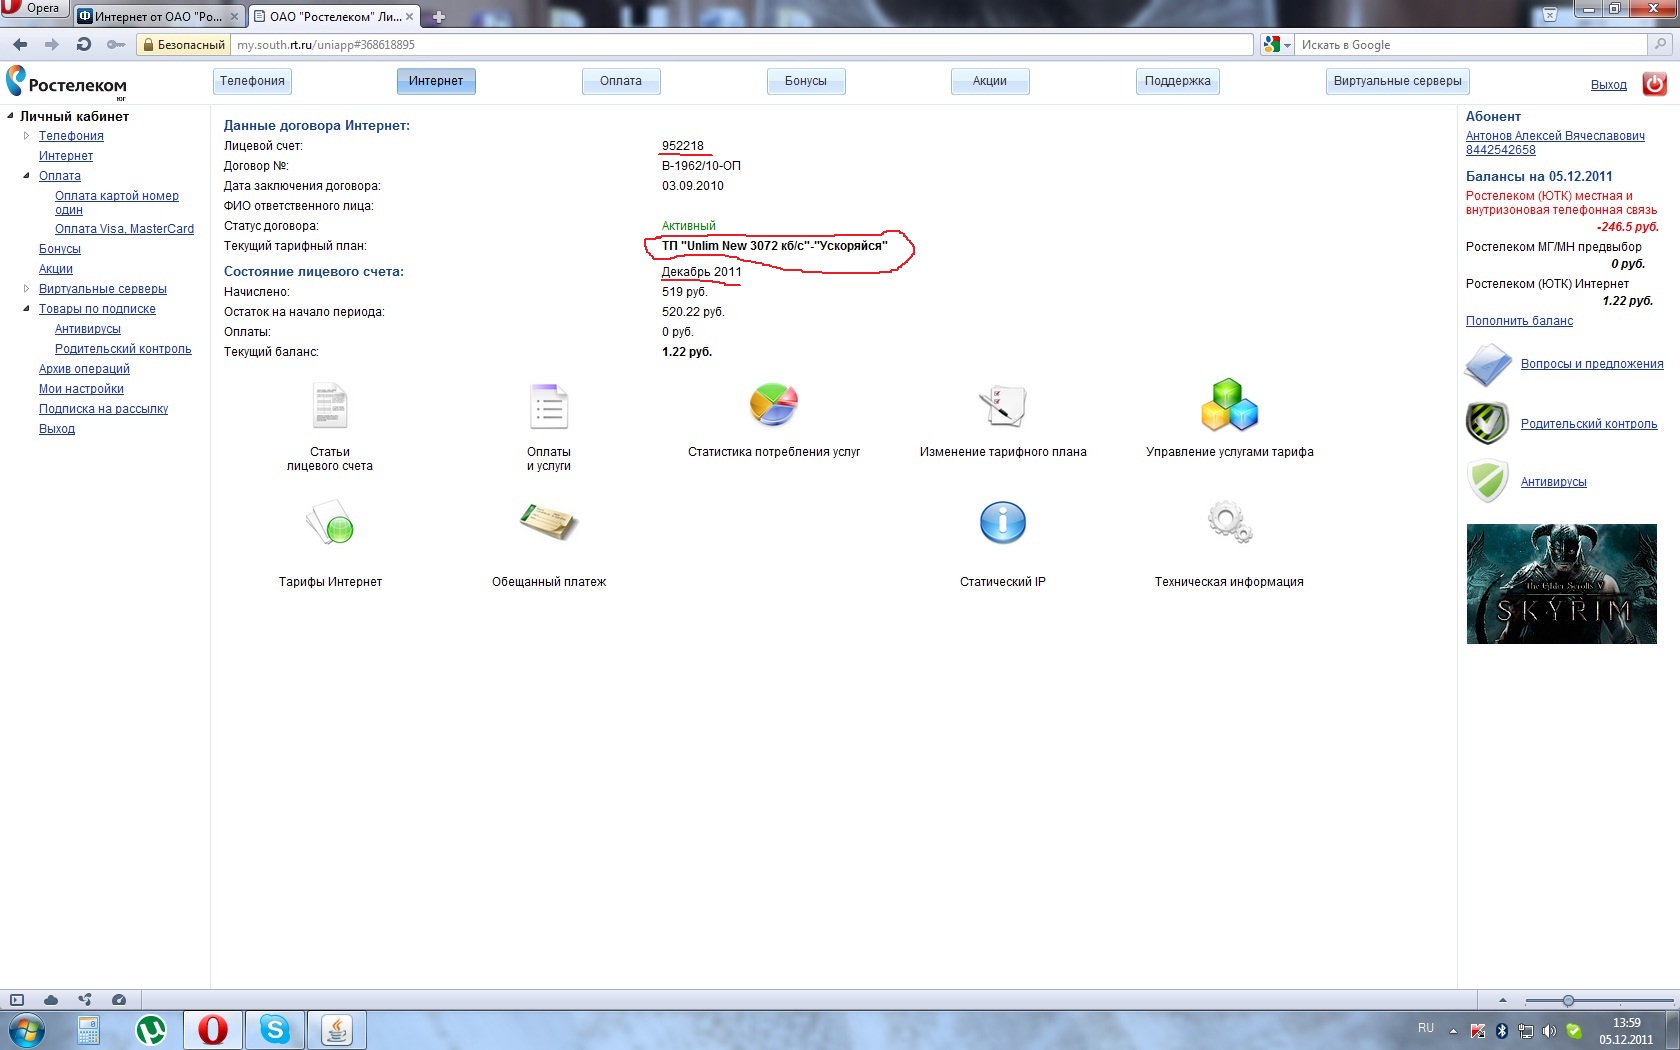The height and width of the screenshot is (1050, 1680).
Task: Open the Телефония top menu tab
Action: point(252,81)
